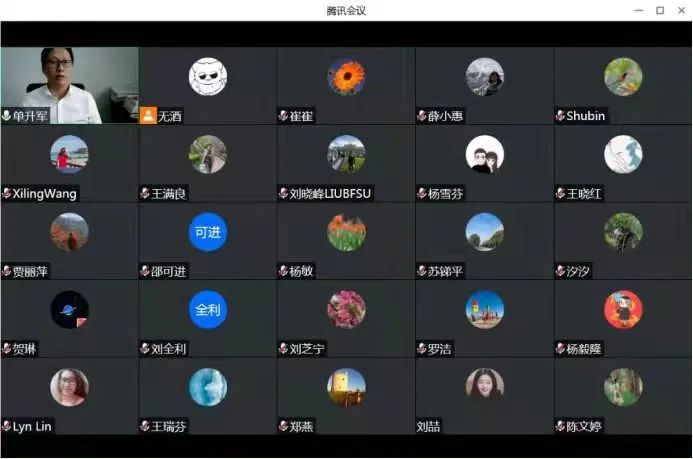Click the muted microphone icon beside 崔崔
The width and height of the screenshot is (693, 459).
coord(283,116)
